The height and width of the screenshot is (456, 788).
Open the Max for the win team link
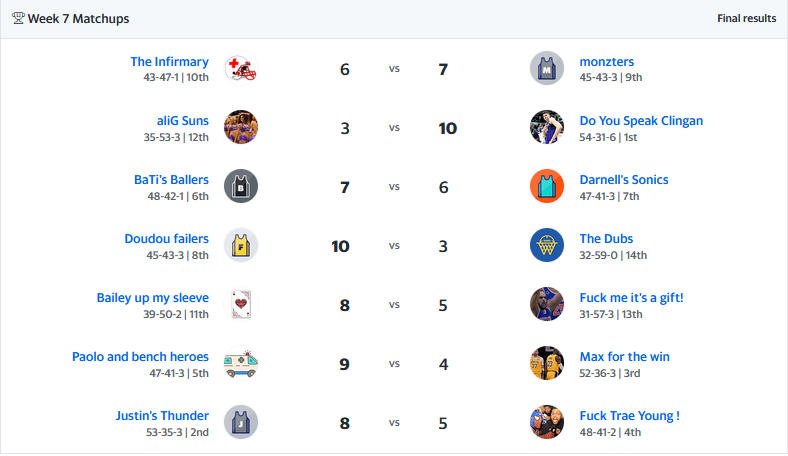click(x=624, y=357)
